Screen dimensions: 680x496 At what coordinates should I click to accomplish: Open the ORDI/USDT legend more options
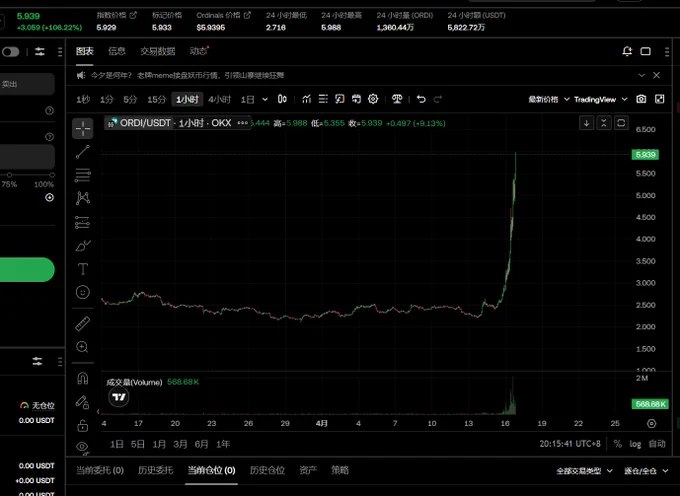[x=243, y=123]
